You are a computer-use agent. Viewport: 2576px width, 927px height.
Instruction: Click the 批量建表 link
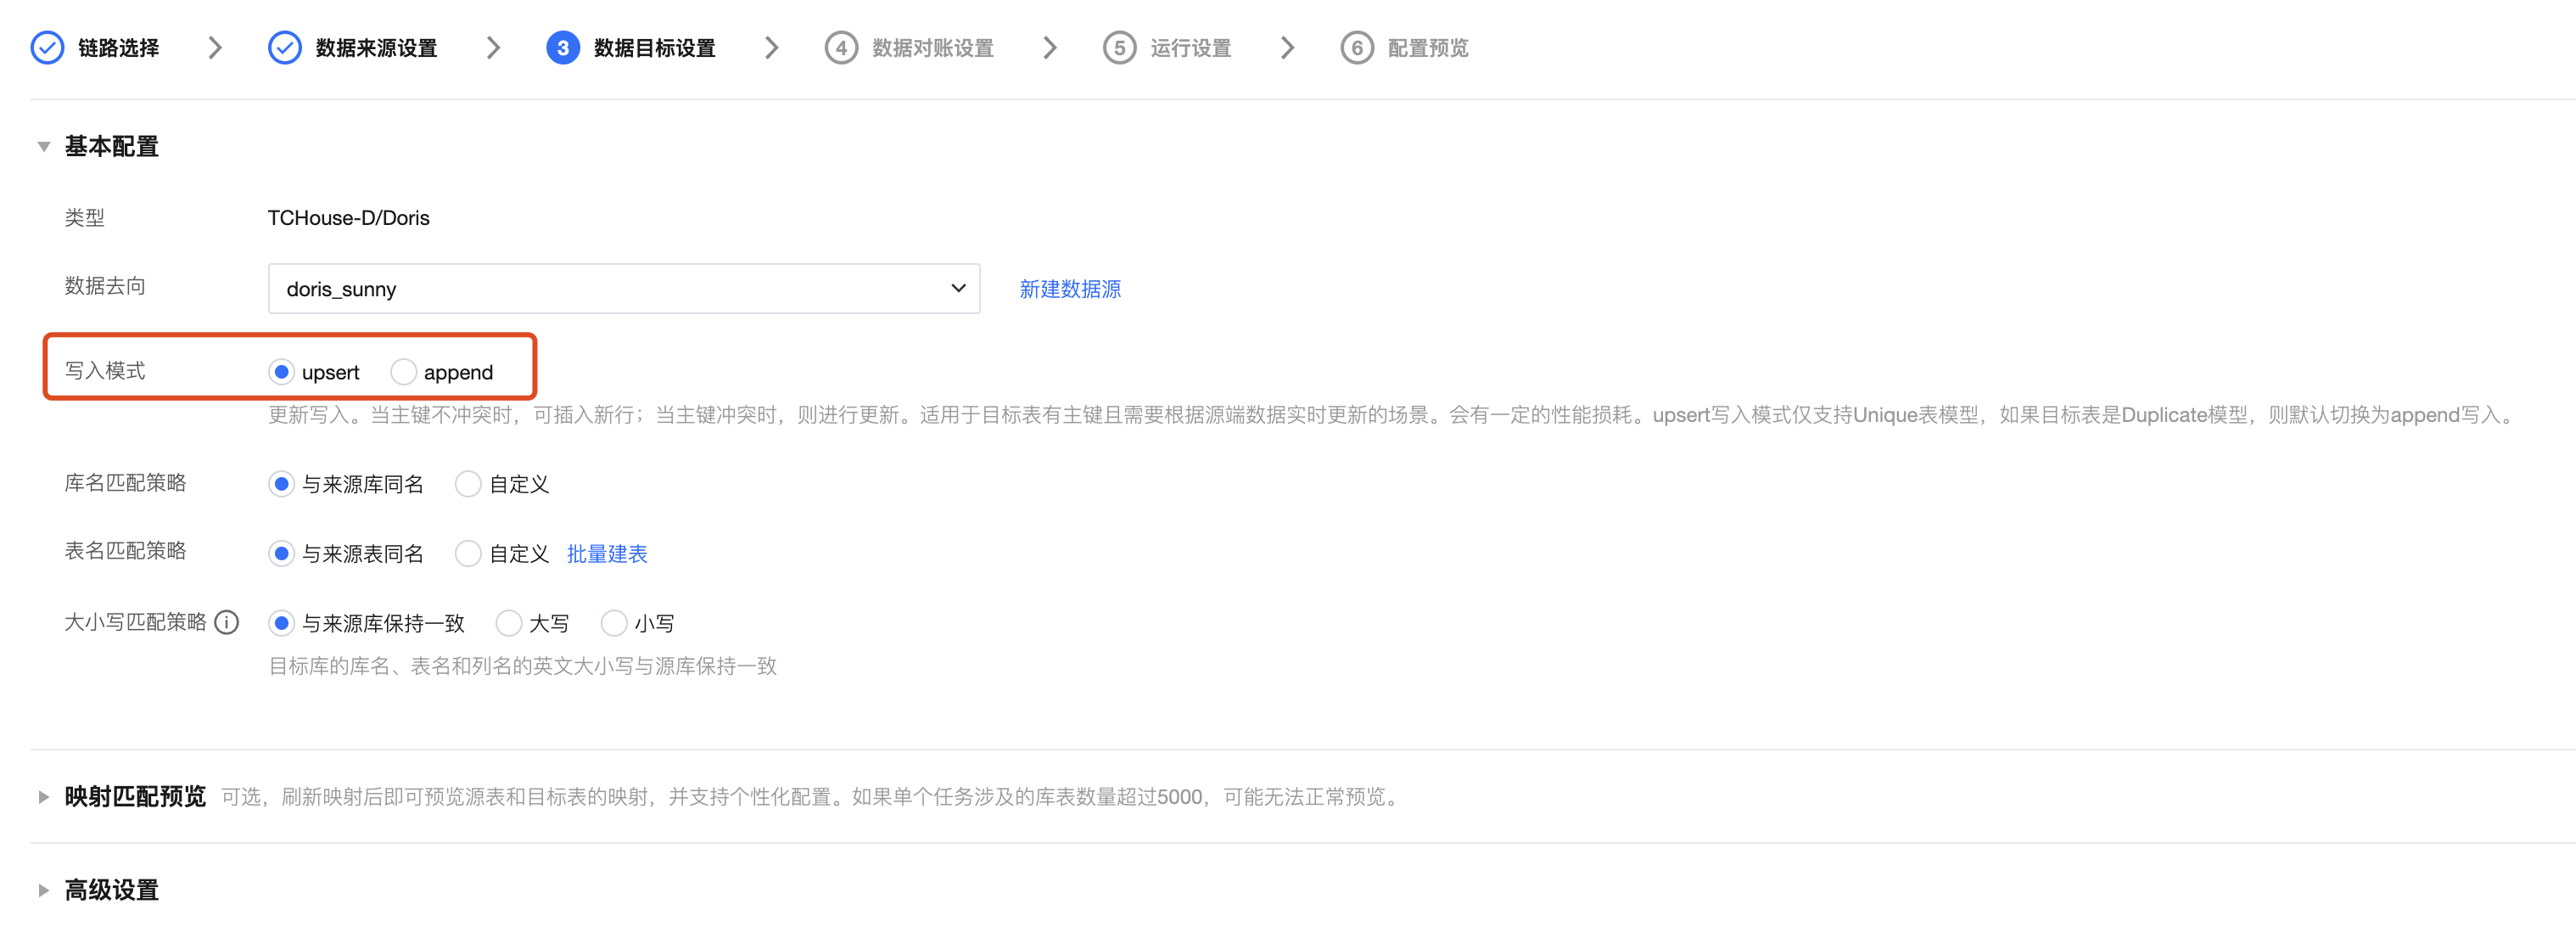tap(606, 554)
